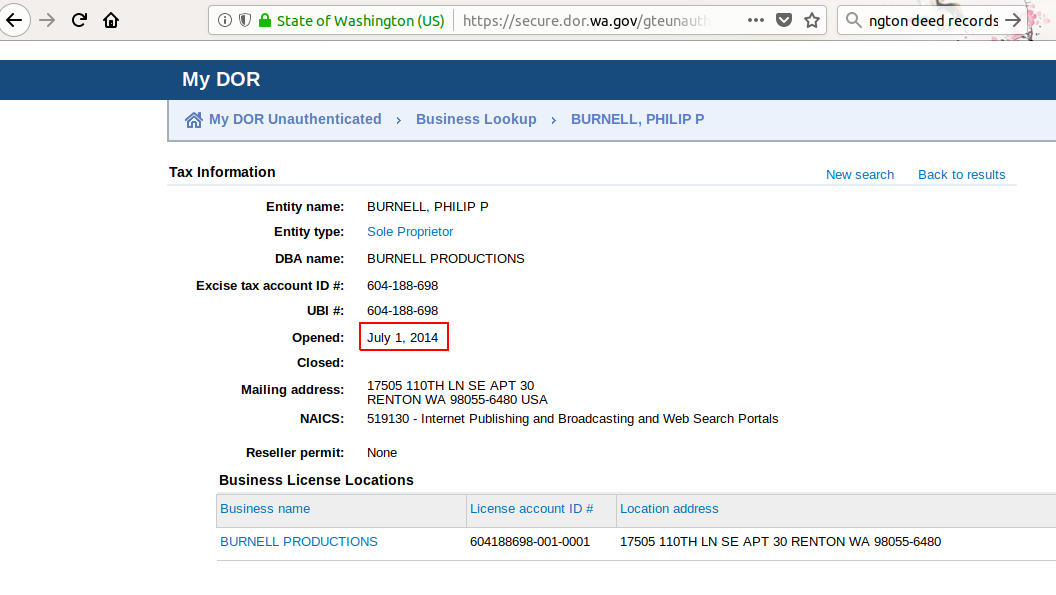Click the browser forward arrow

click(47, 20)
